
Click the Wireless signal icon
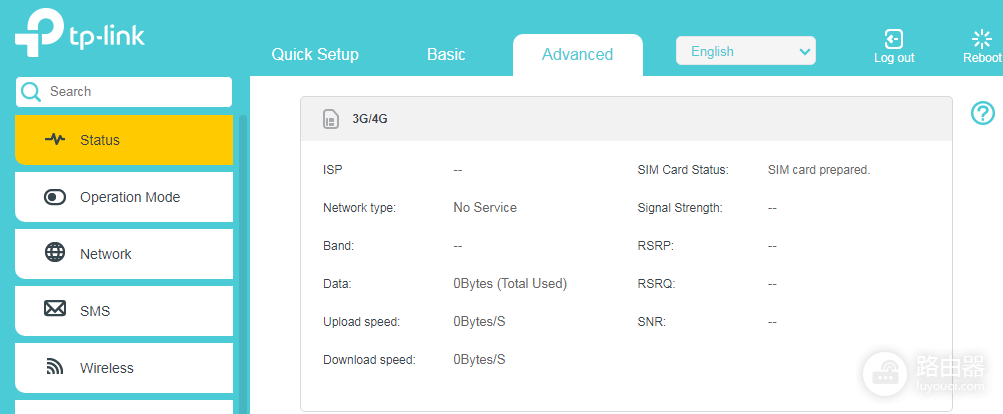(55, 367)
